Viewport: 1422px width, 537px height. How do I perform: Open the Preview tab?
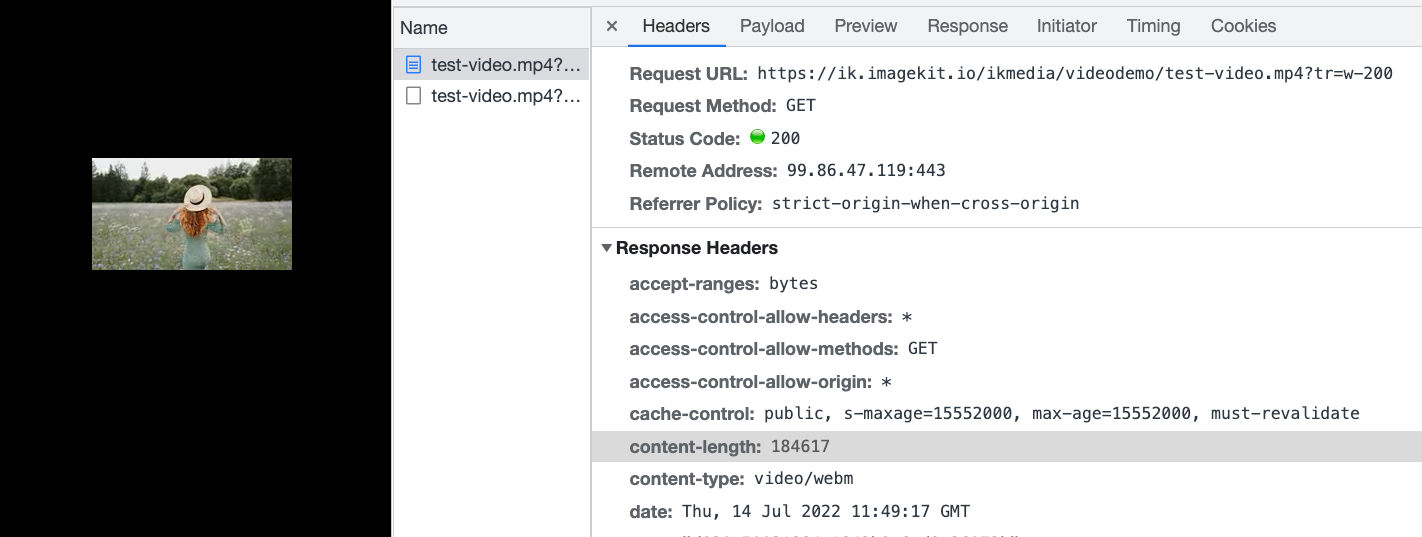866,27
